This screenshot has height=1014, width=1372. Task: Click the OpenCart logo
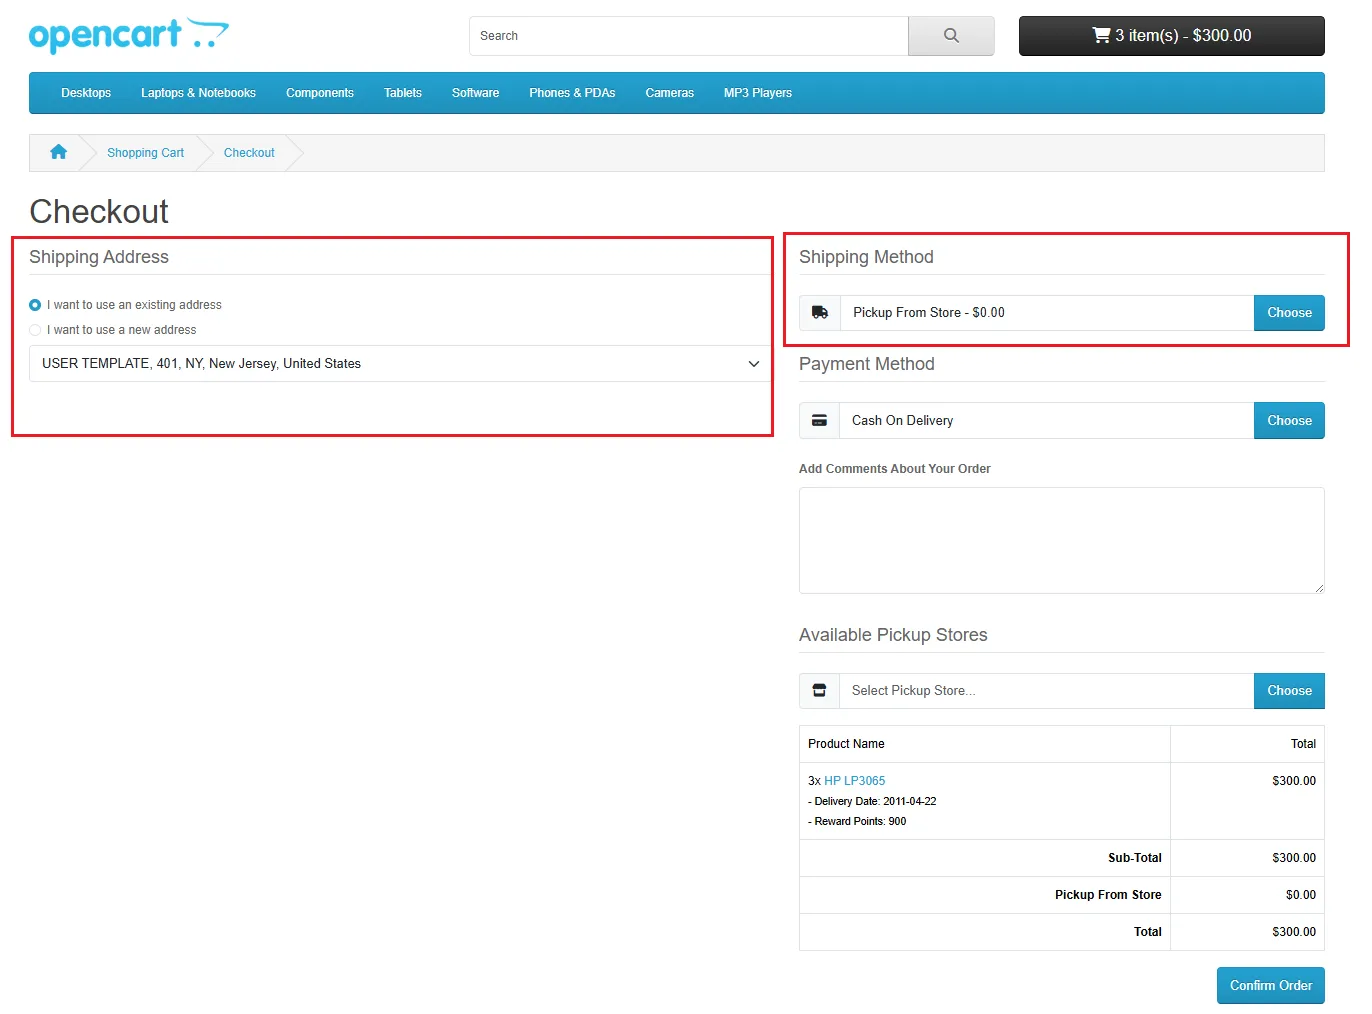128,36
